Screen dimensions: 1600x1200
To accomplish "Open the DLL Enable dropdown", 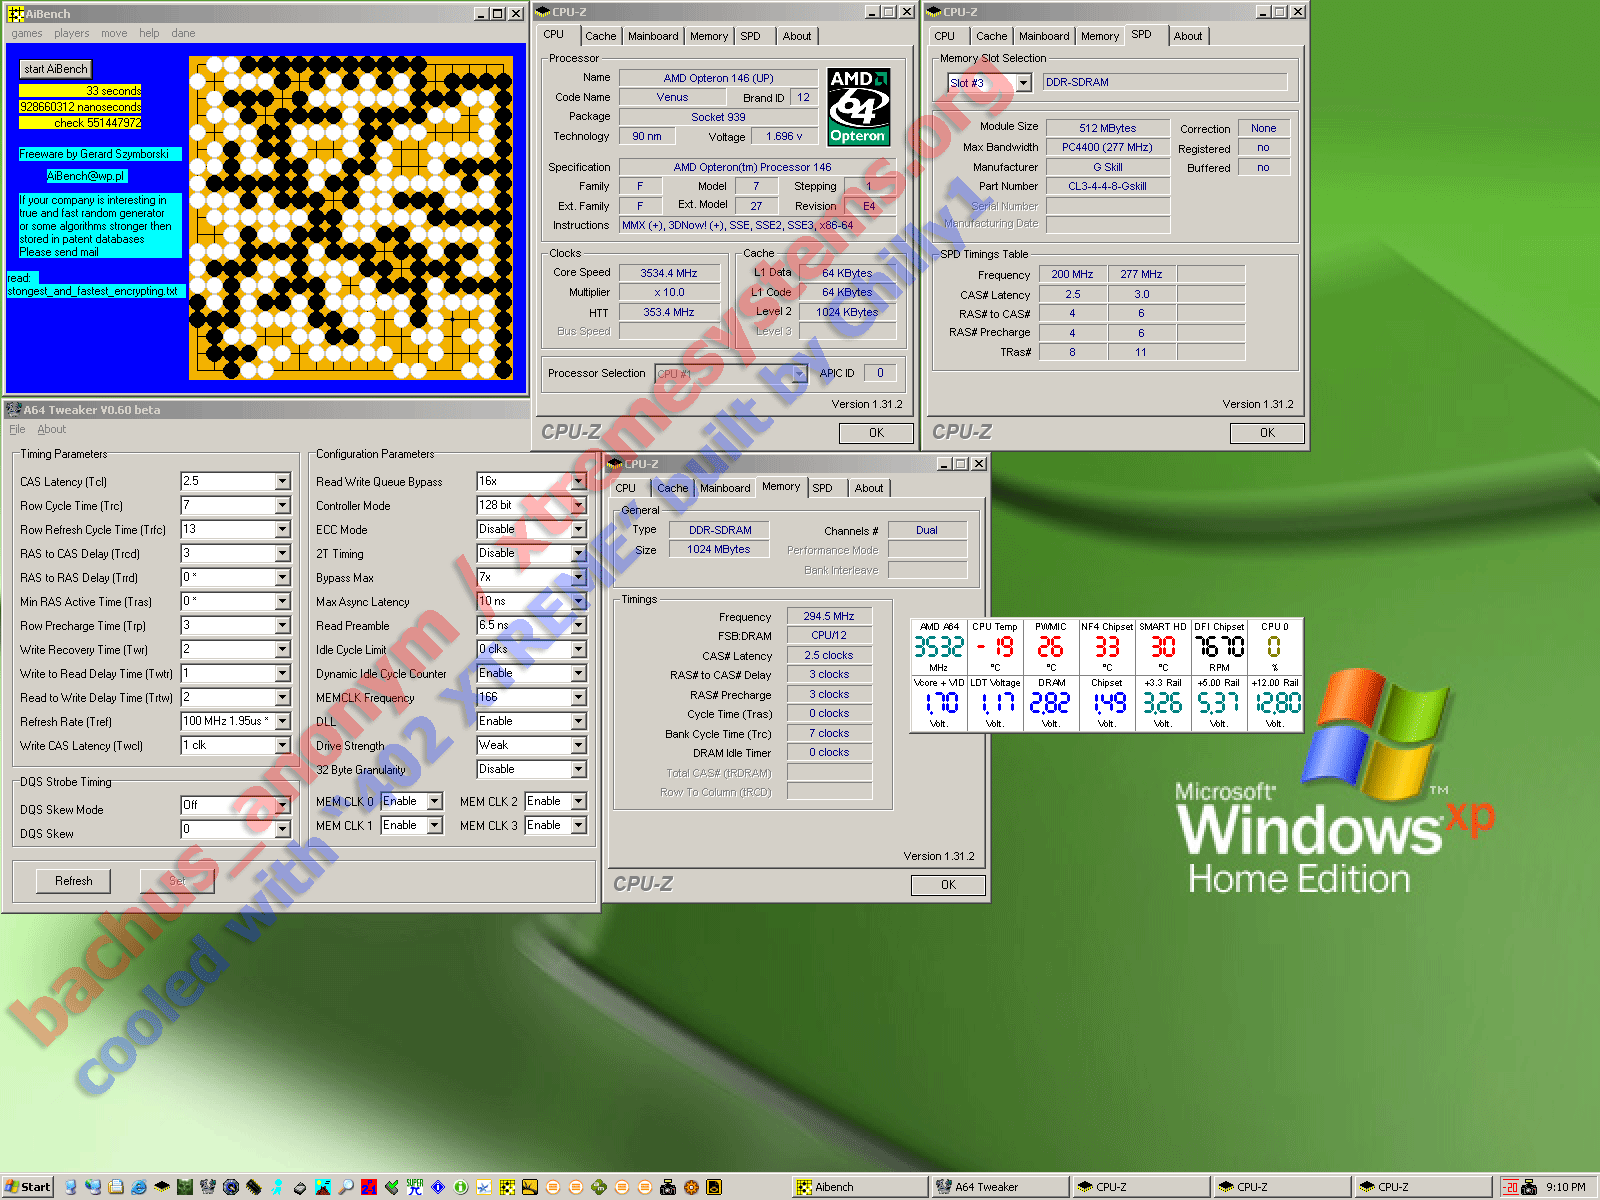I will tap(579, 722).
